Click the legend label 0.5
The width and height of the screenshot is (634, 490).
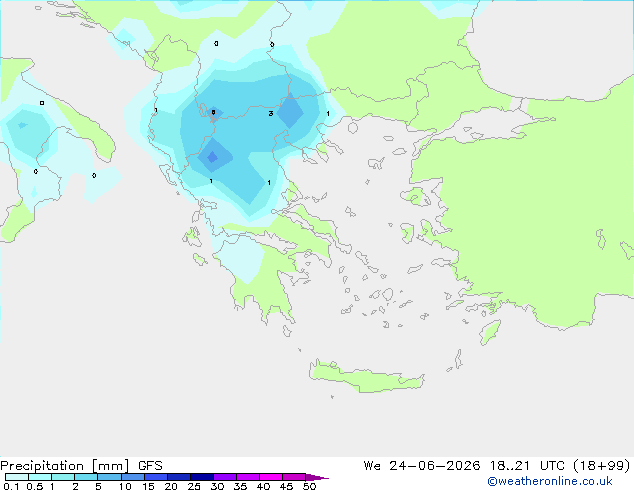point(35,486)
